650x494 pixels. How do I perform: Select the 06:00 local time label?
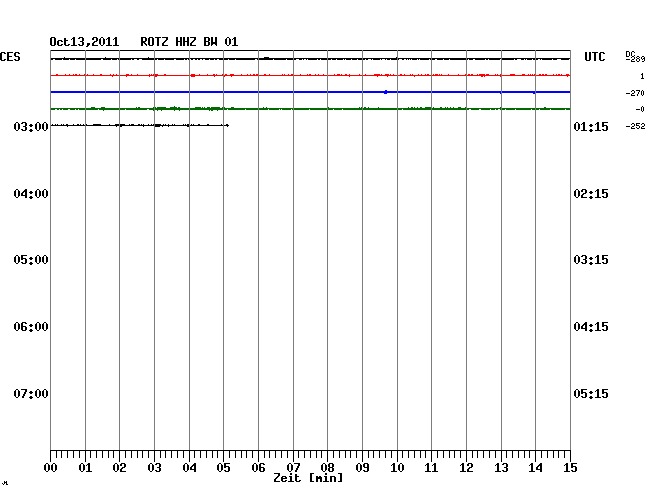[x=31, y=327]
